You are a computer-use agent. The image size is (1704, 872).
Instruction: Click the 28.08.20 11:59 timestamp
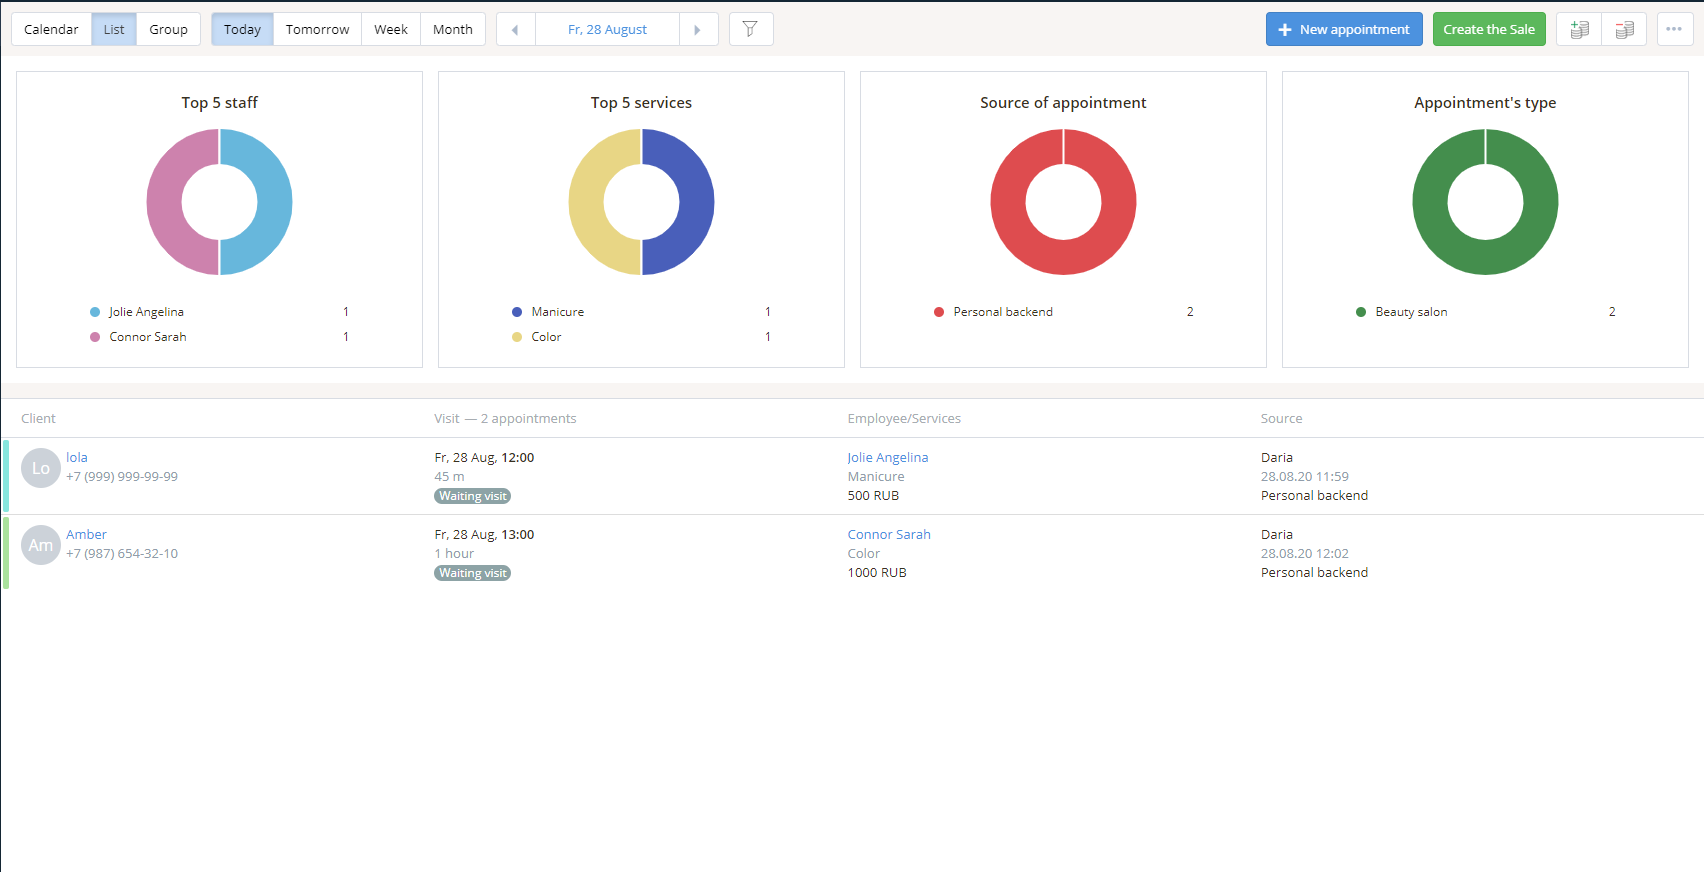click(x=1304, y=476)
